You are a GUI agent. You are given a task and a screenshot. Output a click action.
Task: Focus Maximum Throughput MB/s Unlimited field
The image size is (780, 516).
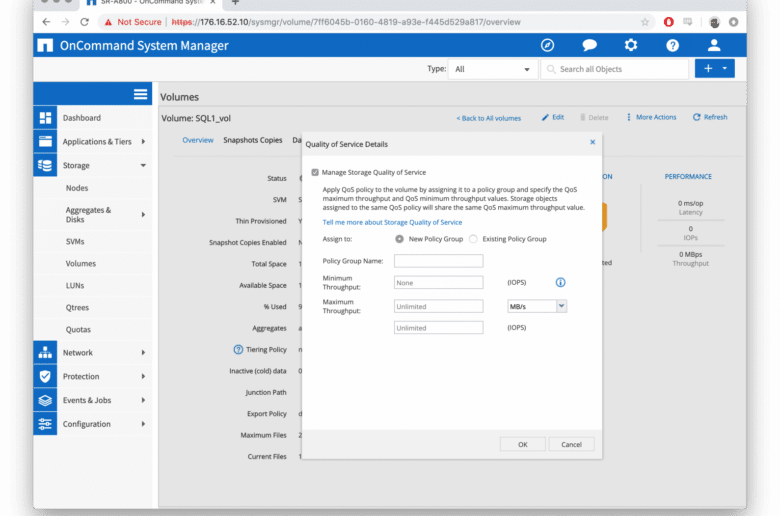point(438,306)
